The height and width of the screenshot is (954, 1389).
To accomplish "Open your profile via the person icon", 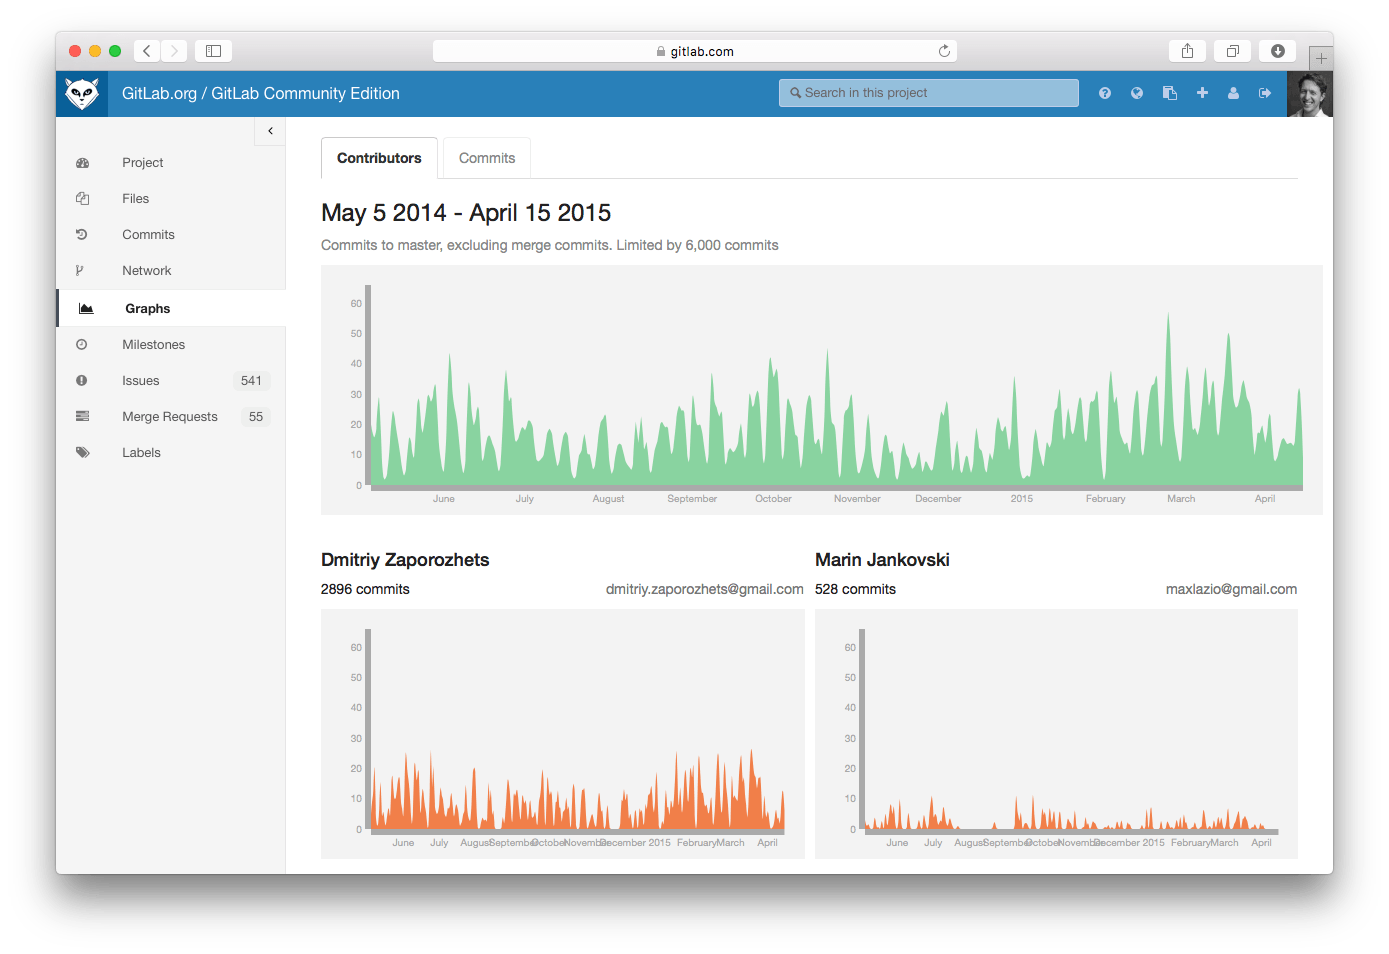I will (x=1233, y=92).
